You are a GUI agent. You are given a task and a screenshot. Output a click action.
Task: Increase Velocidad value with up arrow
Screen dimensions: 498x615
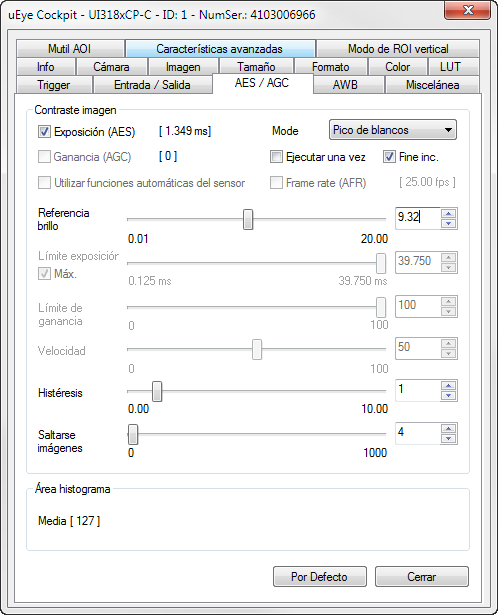tap(449, 343)
